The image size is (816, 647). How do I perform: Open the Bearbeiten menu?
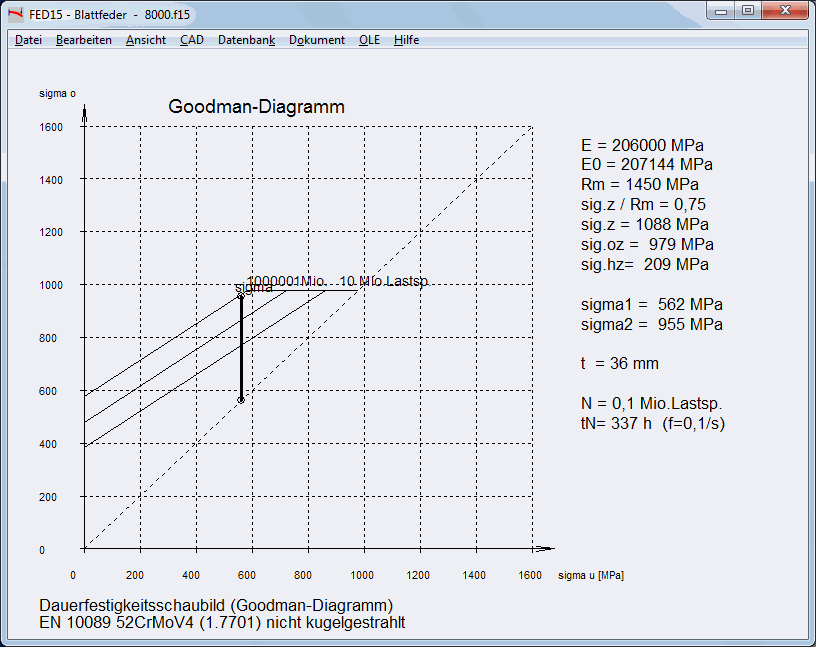point(84,40)
